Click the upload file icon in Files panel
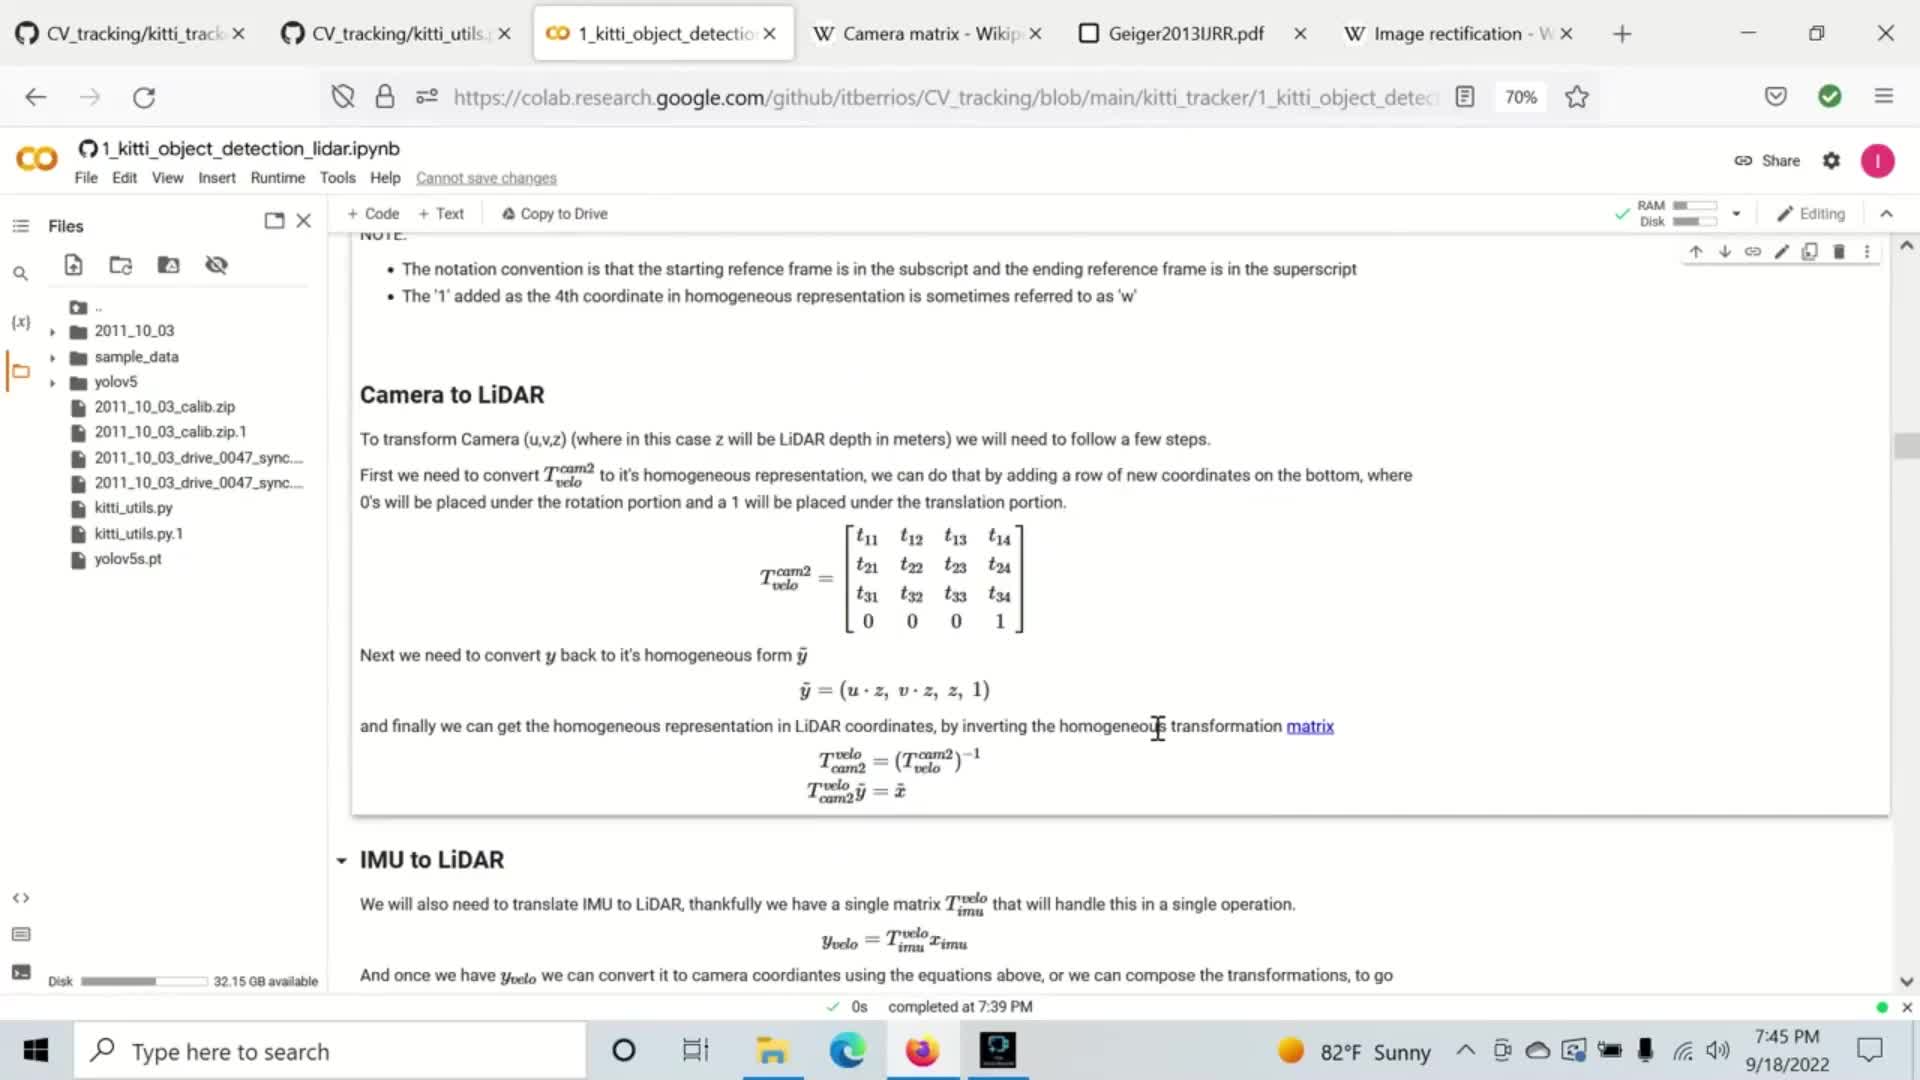 coord(73,264)
